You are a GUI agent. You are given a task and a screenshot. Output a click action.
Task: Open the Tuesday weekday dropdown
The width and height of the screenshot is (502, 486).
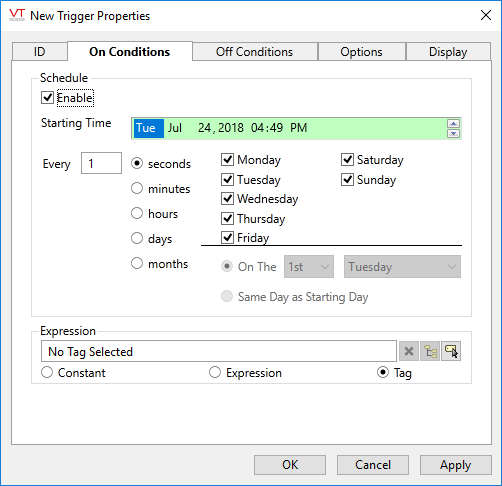[x=402, y=267]
